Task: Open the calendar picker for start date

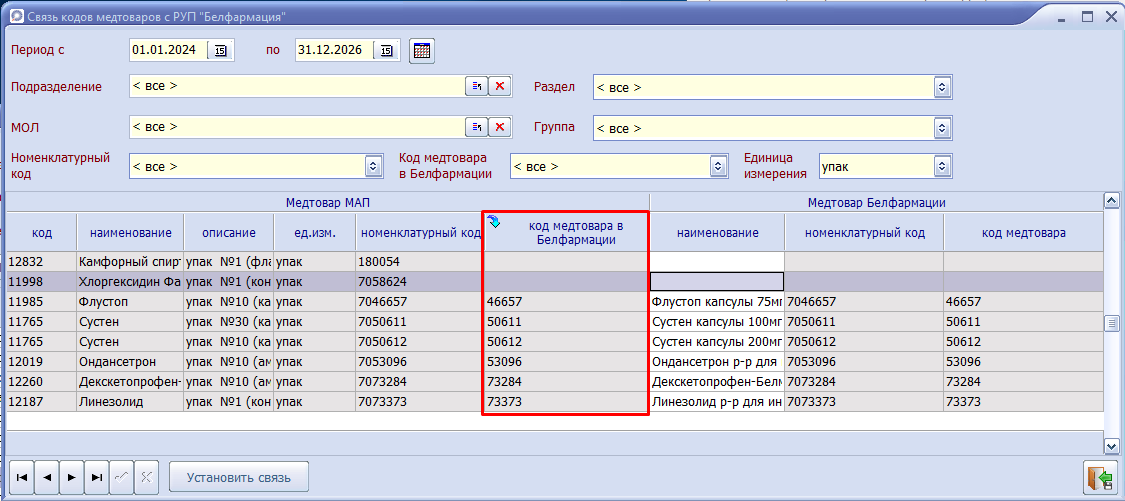Action: coord(221,50)
